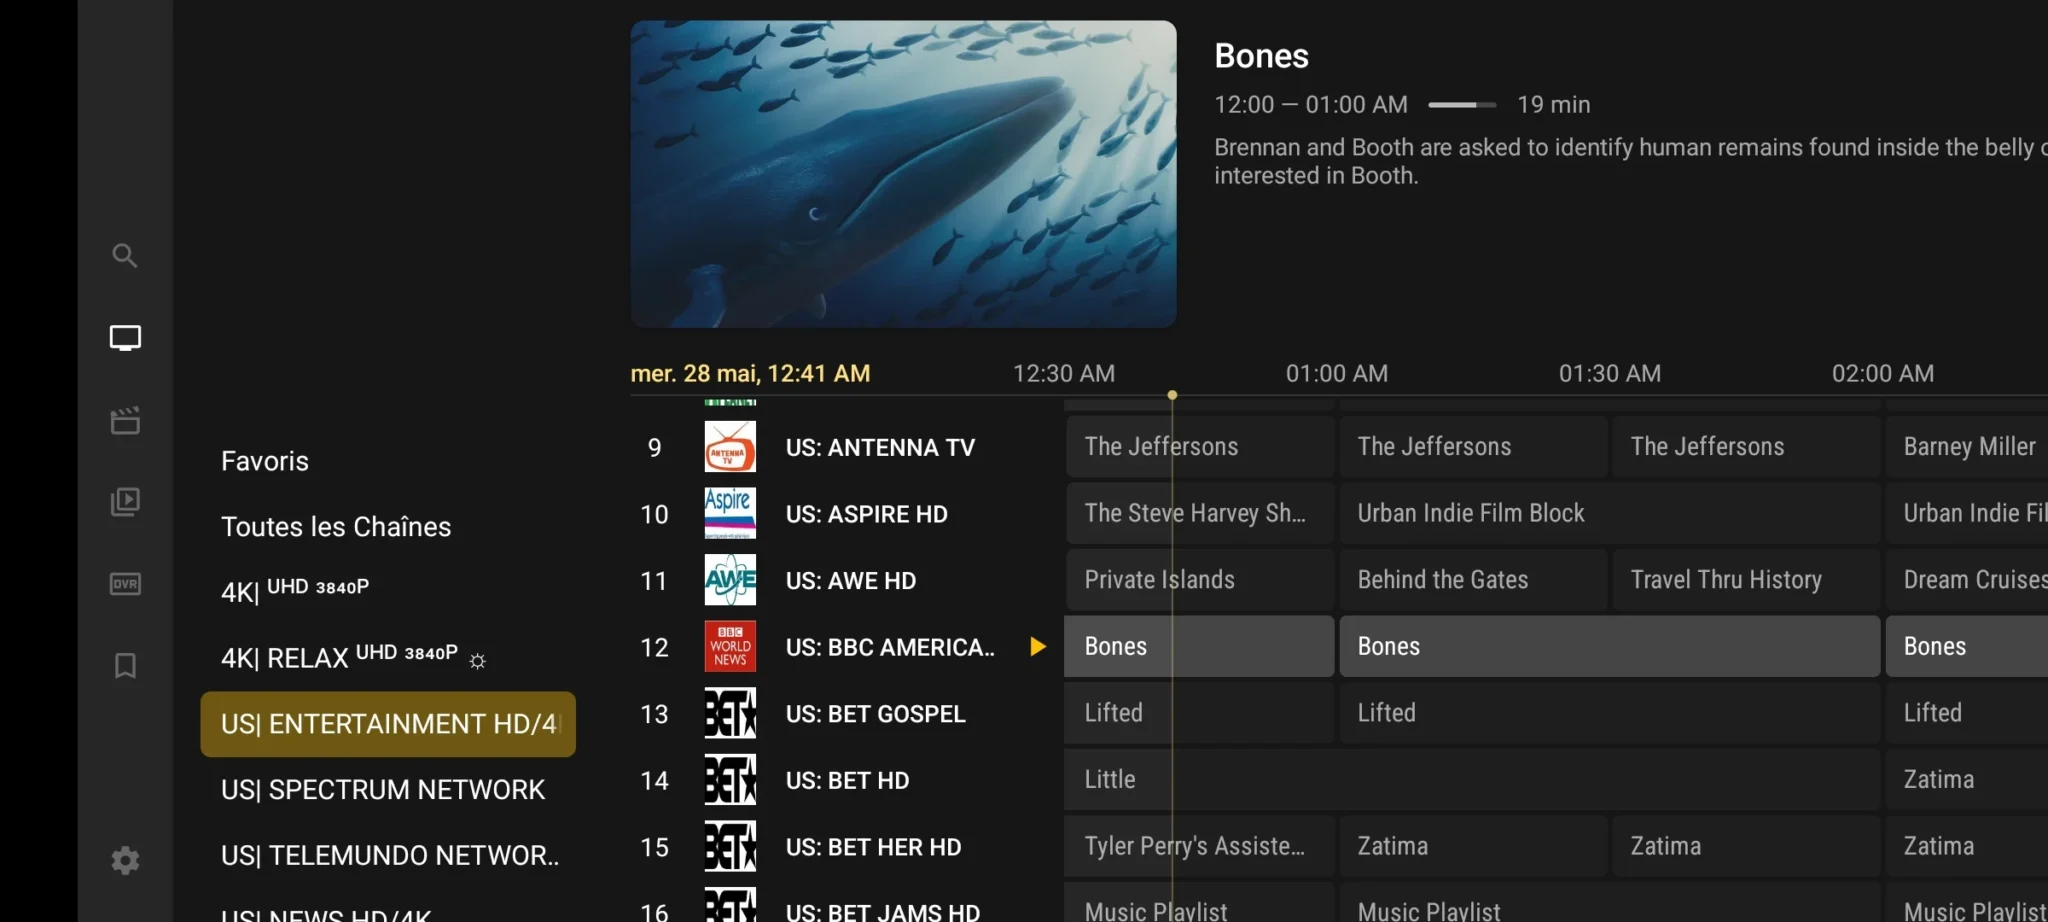The width and height of the screenshot is (2048, 922).
Task: Click the whale video preview thumbnail
Action: [903, 174]
